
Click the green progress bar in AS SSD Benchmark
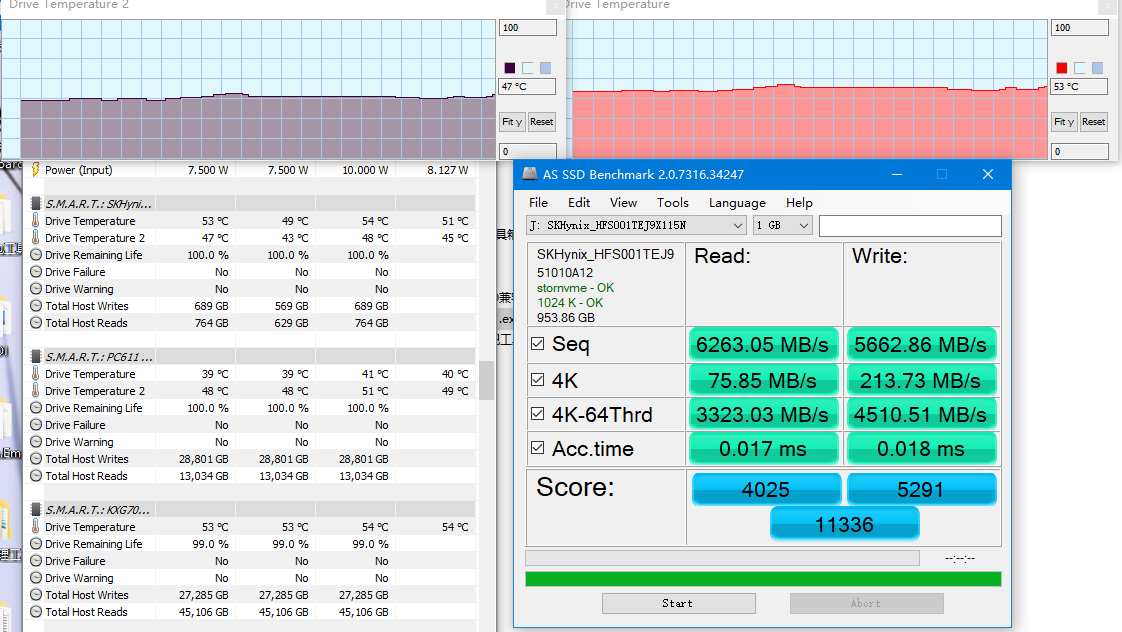(764, 579)
